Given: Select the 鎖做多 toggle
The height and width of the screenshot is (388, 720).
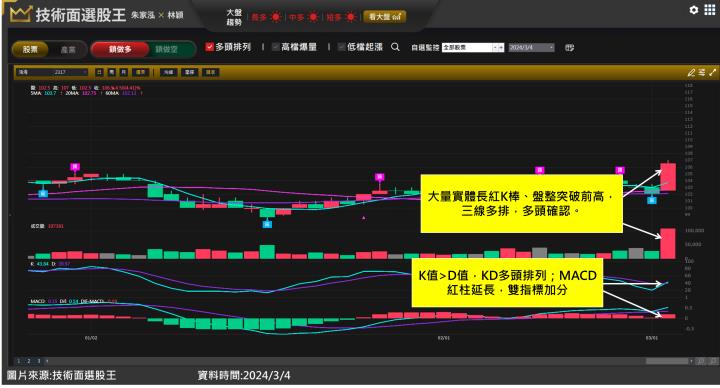Looking at the screenshot, I should (120, 49).
